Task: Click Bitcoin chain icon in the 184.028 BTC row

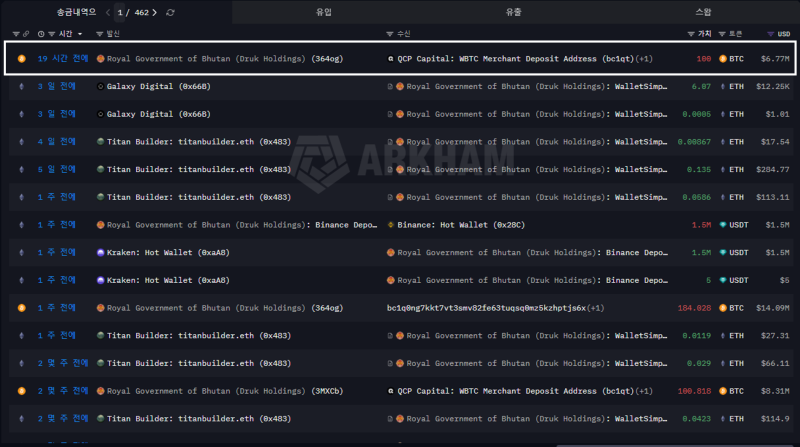Action: click(21, 308)
